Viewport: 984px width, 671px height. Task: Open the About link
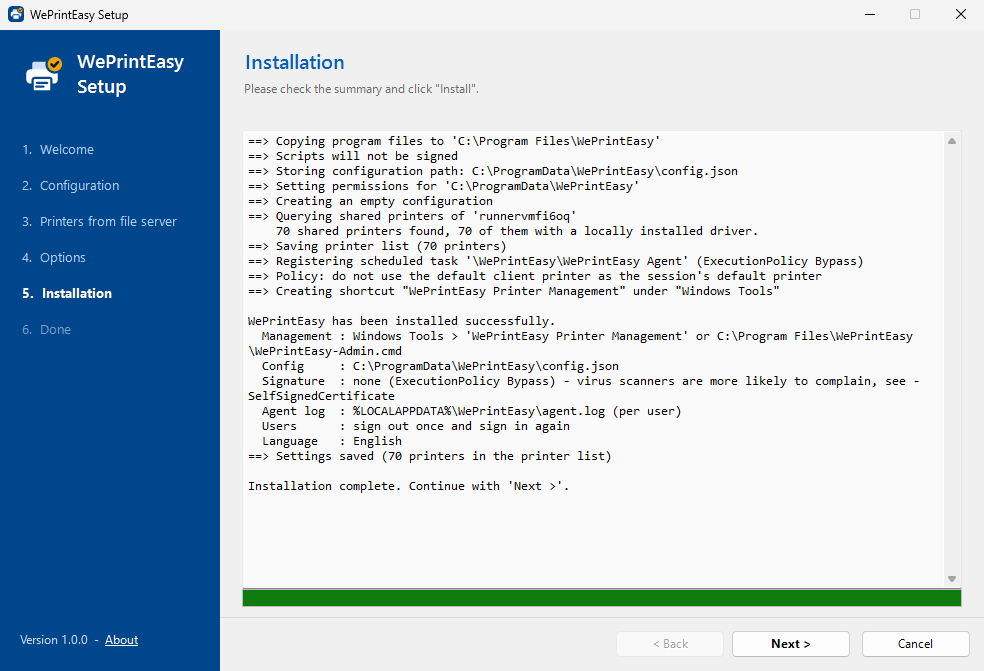coord(121,640)
